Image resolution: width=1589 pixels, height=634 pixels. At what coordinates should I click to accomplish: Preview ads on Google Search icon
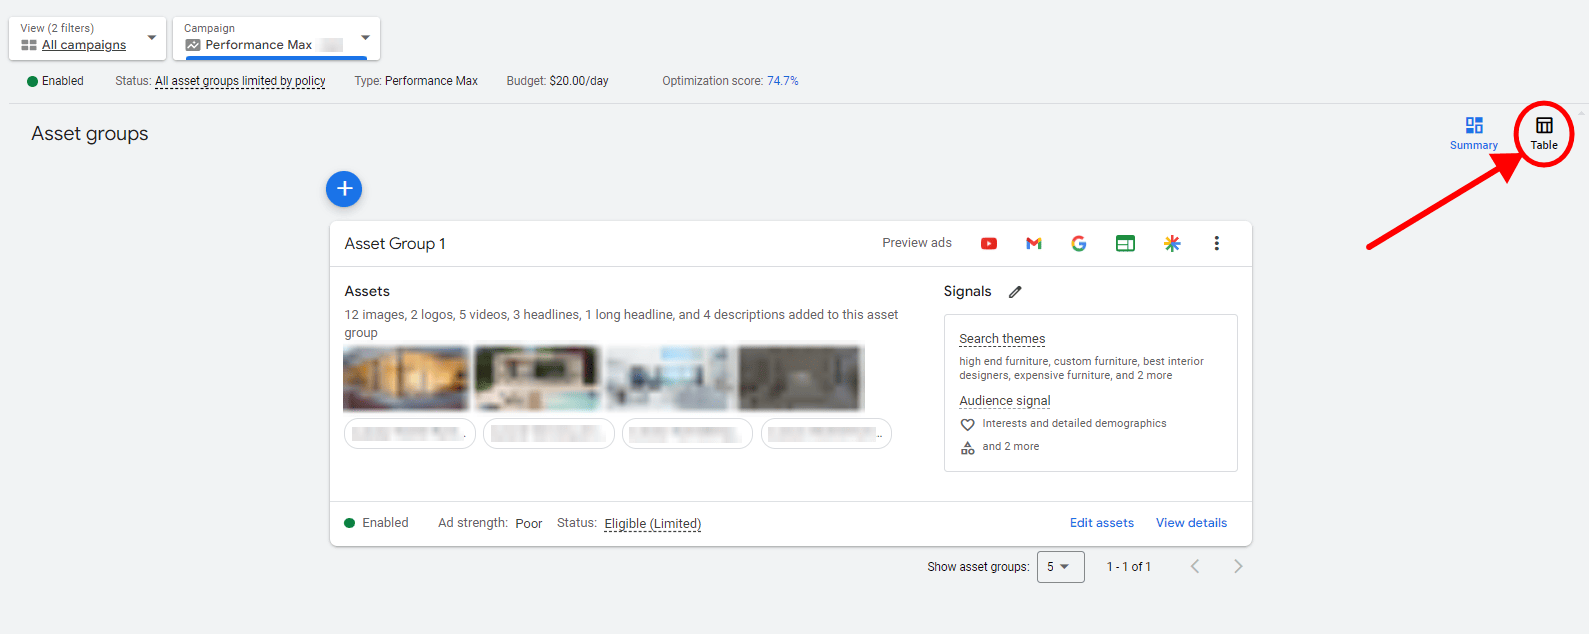click(1079, 243)
